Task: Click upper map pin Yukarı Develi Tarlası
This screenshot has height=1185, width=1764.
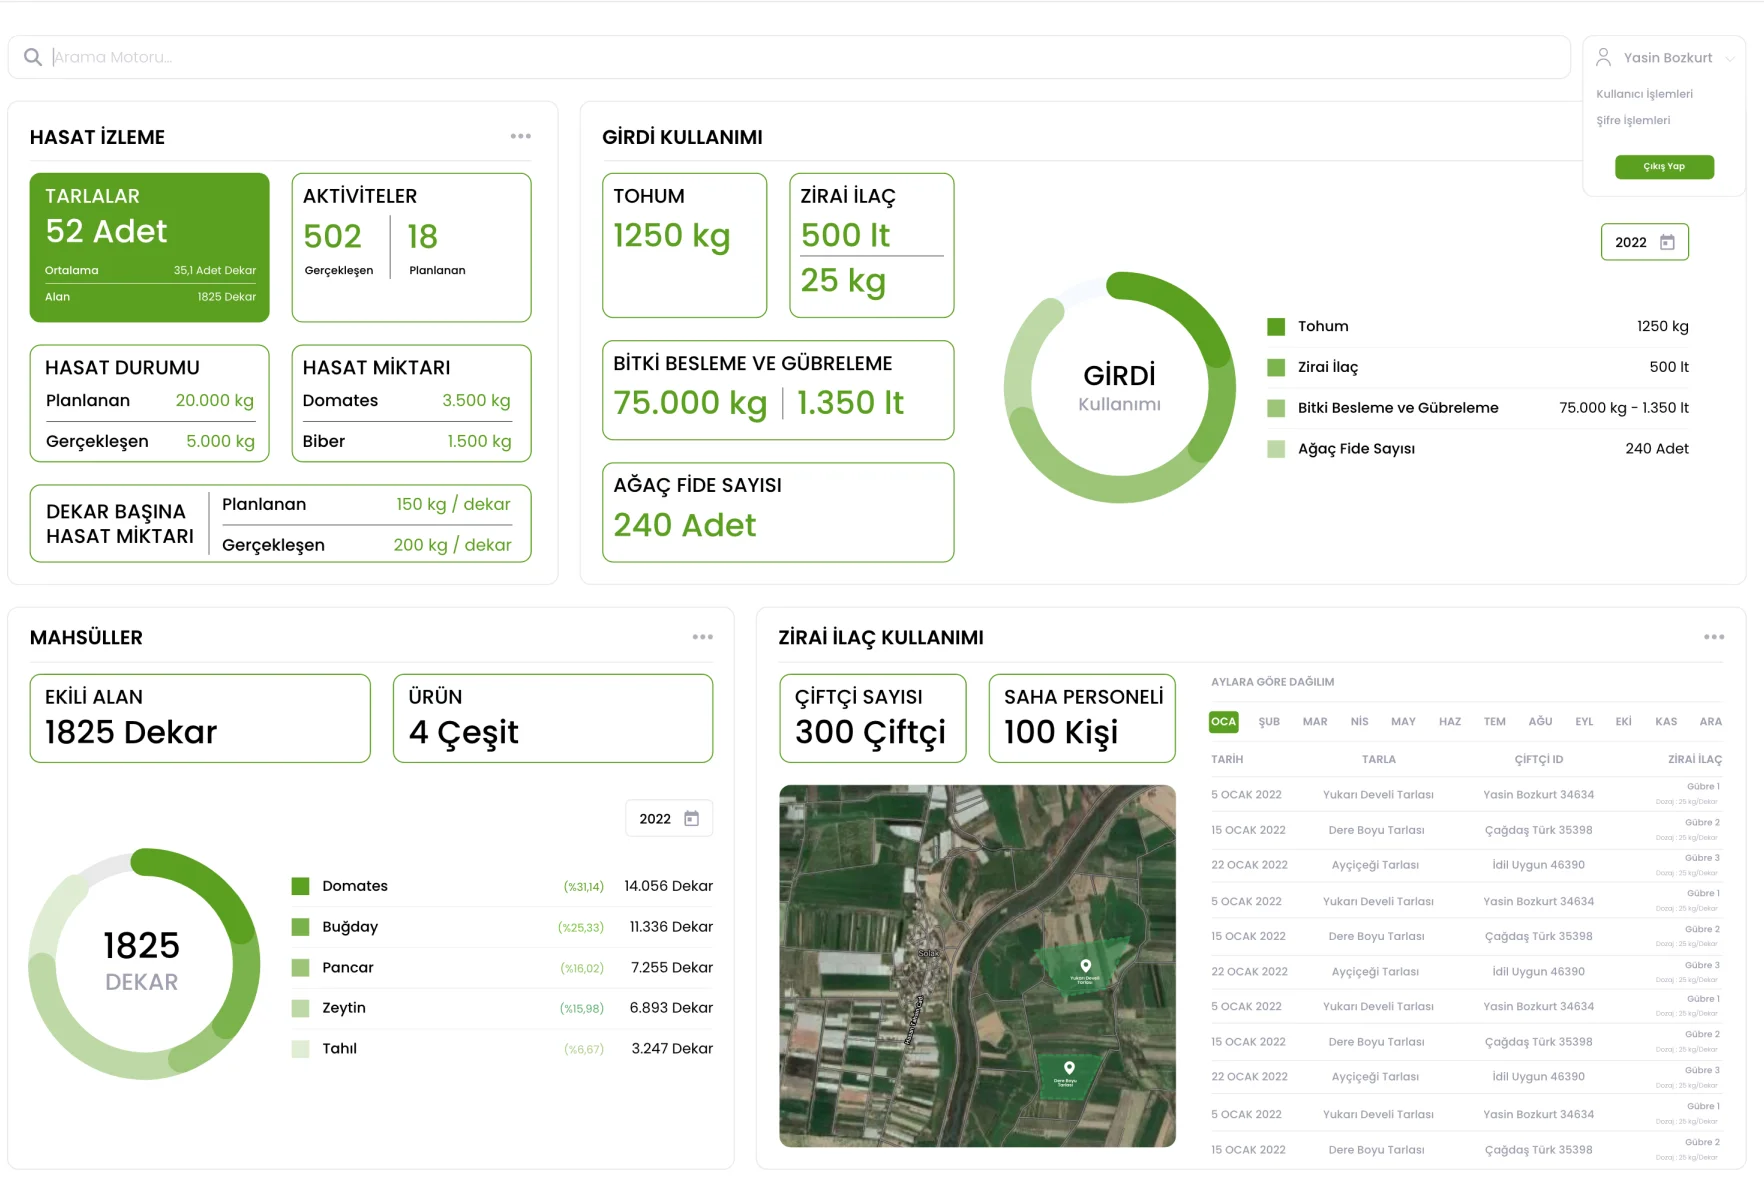Action: [x=1085, y=966]
